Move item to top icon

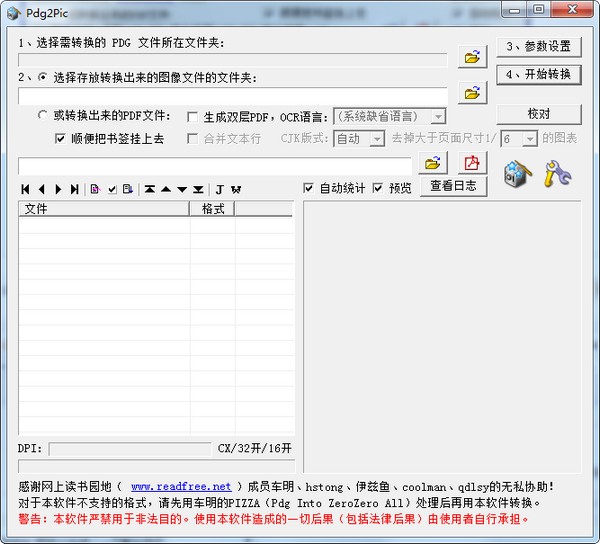pyautogui.click(x=150, y=189)
